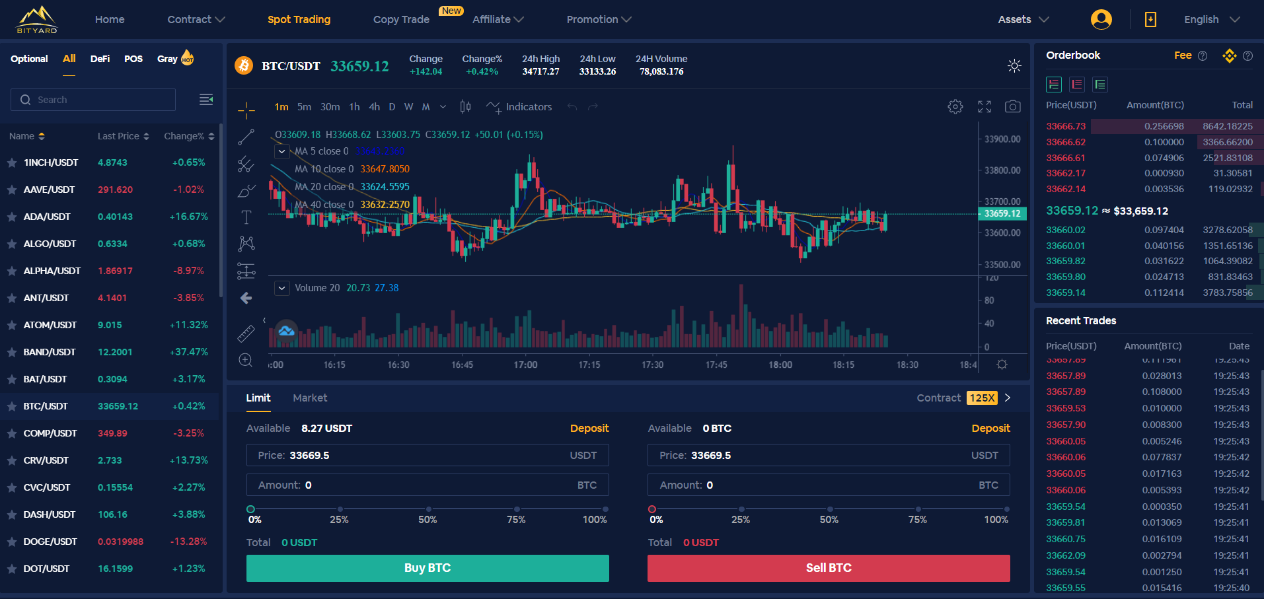Image resolution: width=1264 pixels, height=599 pixels.
Task: Expand the Contract menu in header
Action: tap(196, 19)
